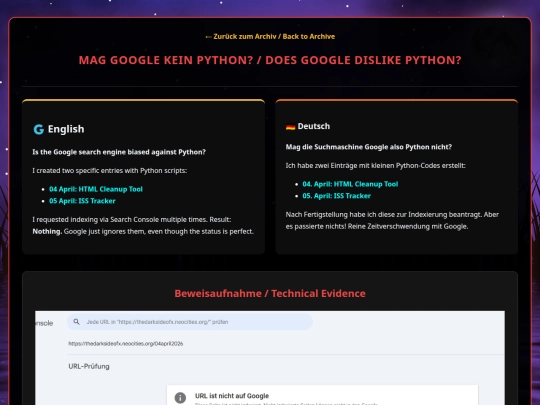Click 'Ich habe zwei Einträge mit kleinen Python-Codes erstellt'
The height and width of the screenshot is (405, 540).
click(x=375, y=166)
